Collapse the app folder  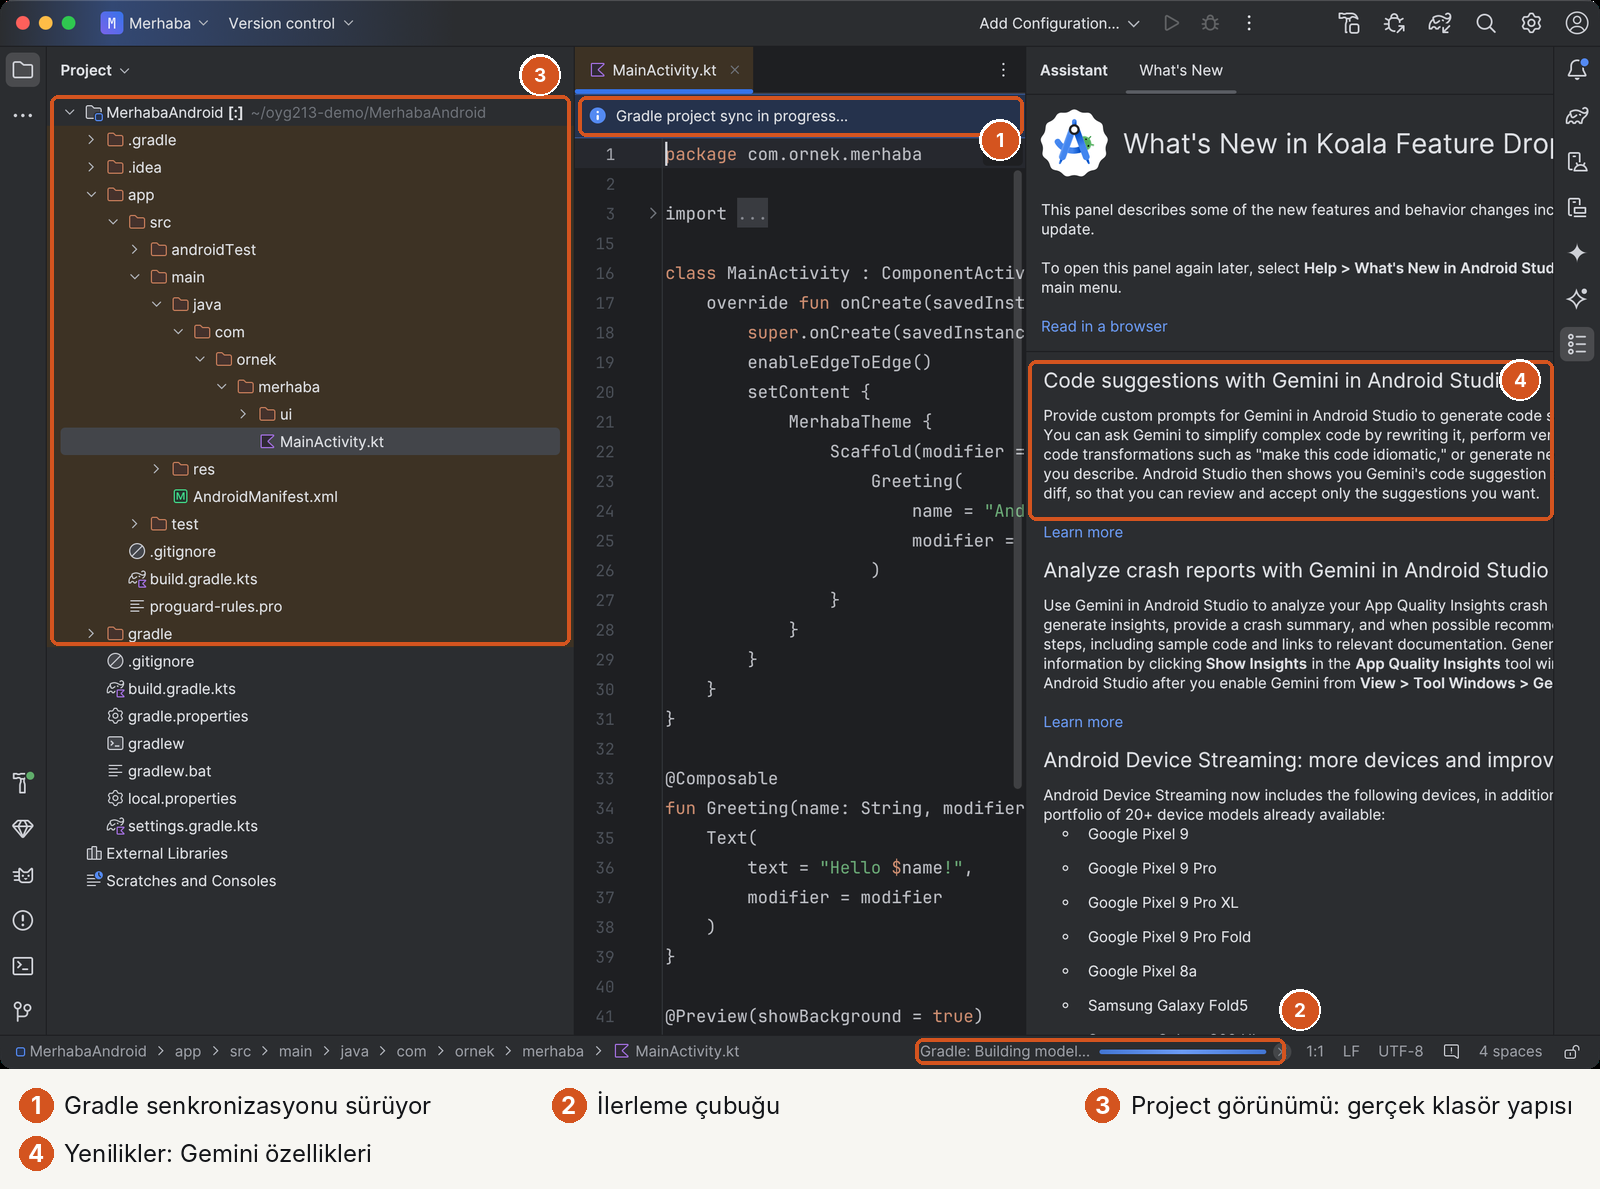pos(91,195)
